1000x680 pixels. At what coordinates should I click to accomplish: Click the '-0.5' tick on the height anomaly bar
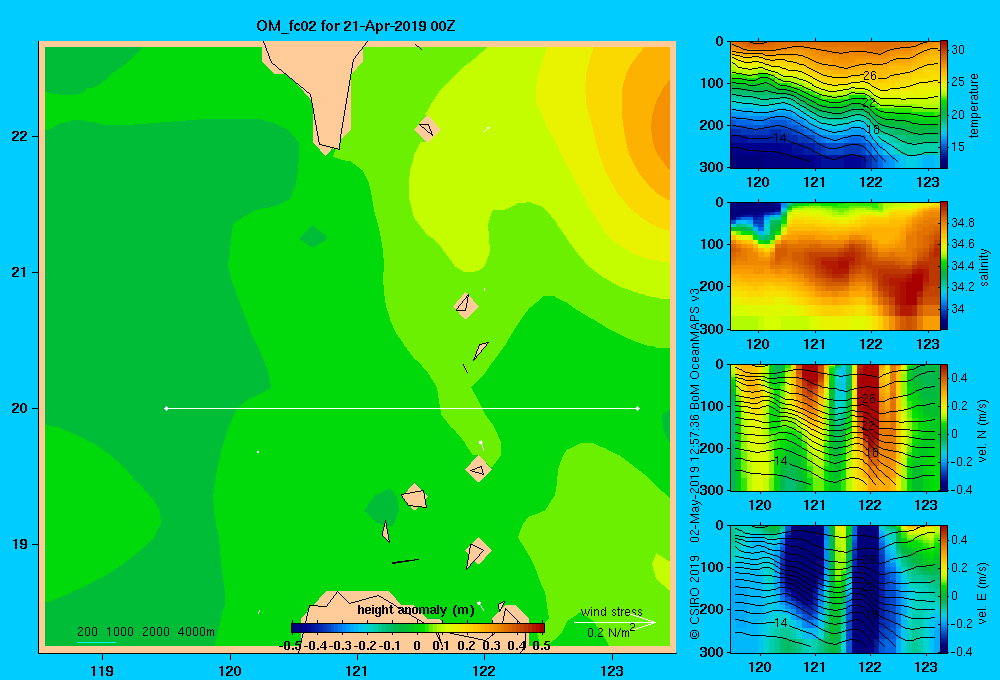291,646
